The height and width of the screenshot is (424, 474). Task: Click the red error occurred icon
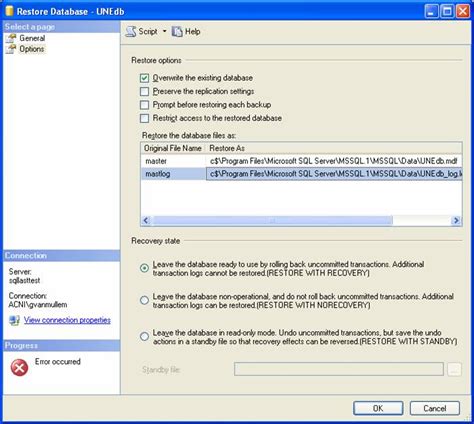coord(19,368)
